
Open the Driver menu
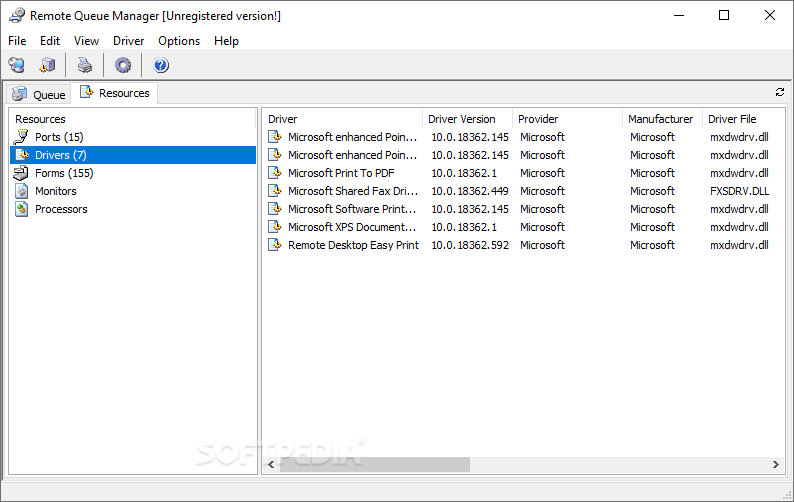tap(129, 41)
